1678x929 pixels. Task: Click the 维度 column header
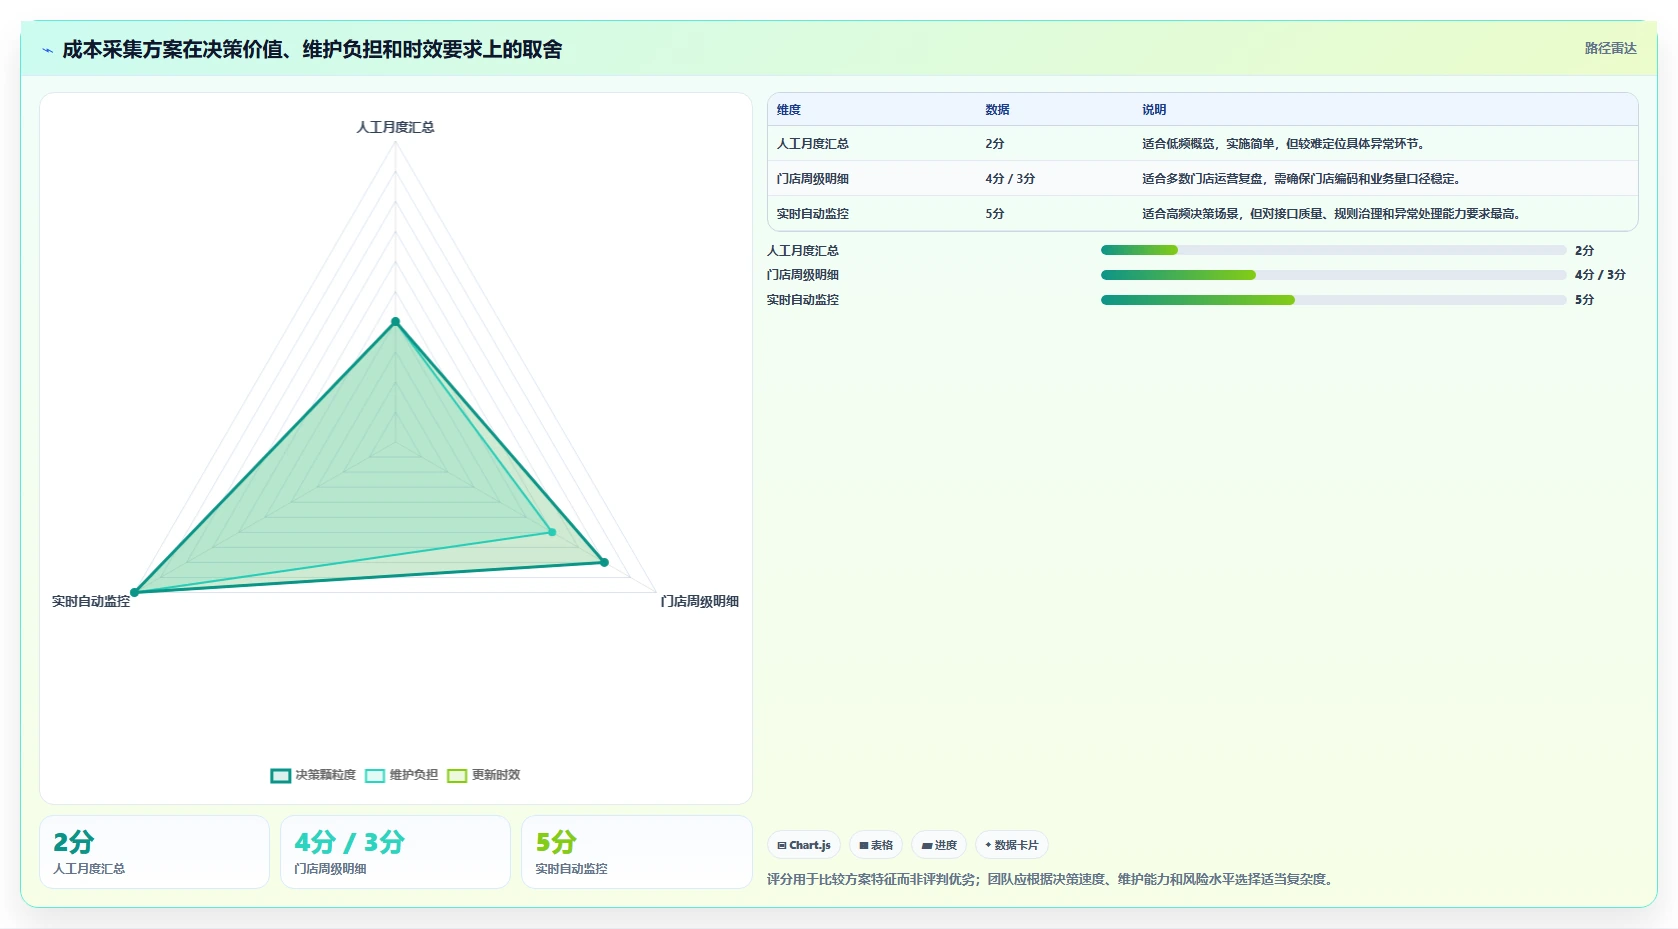[x=789, y=110]
